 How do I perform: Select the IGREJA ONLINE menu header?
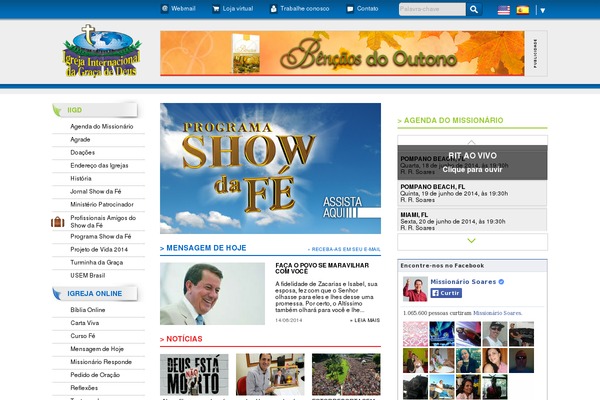coord(95,294)
